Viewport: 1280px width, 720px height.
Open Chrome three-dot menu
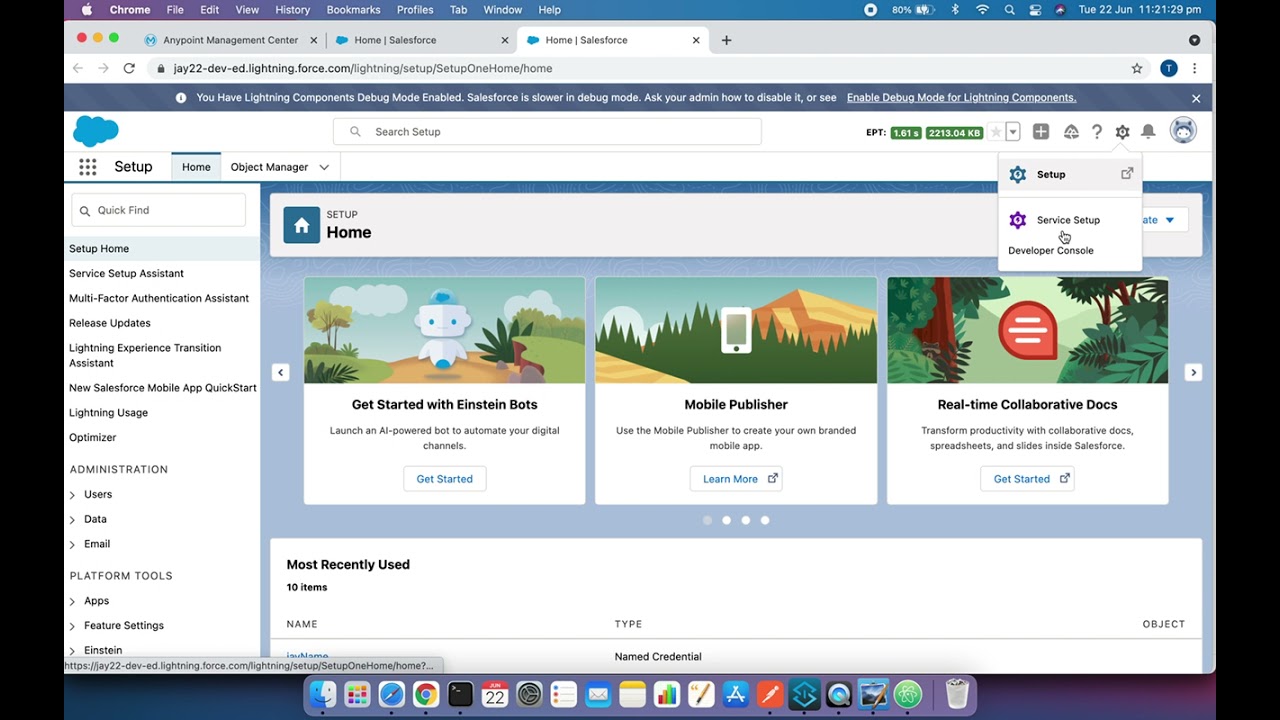(1195, 68)
